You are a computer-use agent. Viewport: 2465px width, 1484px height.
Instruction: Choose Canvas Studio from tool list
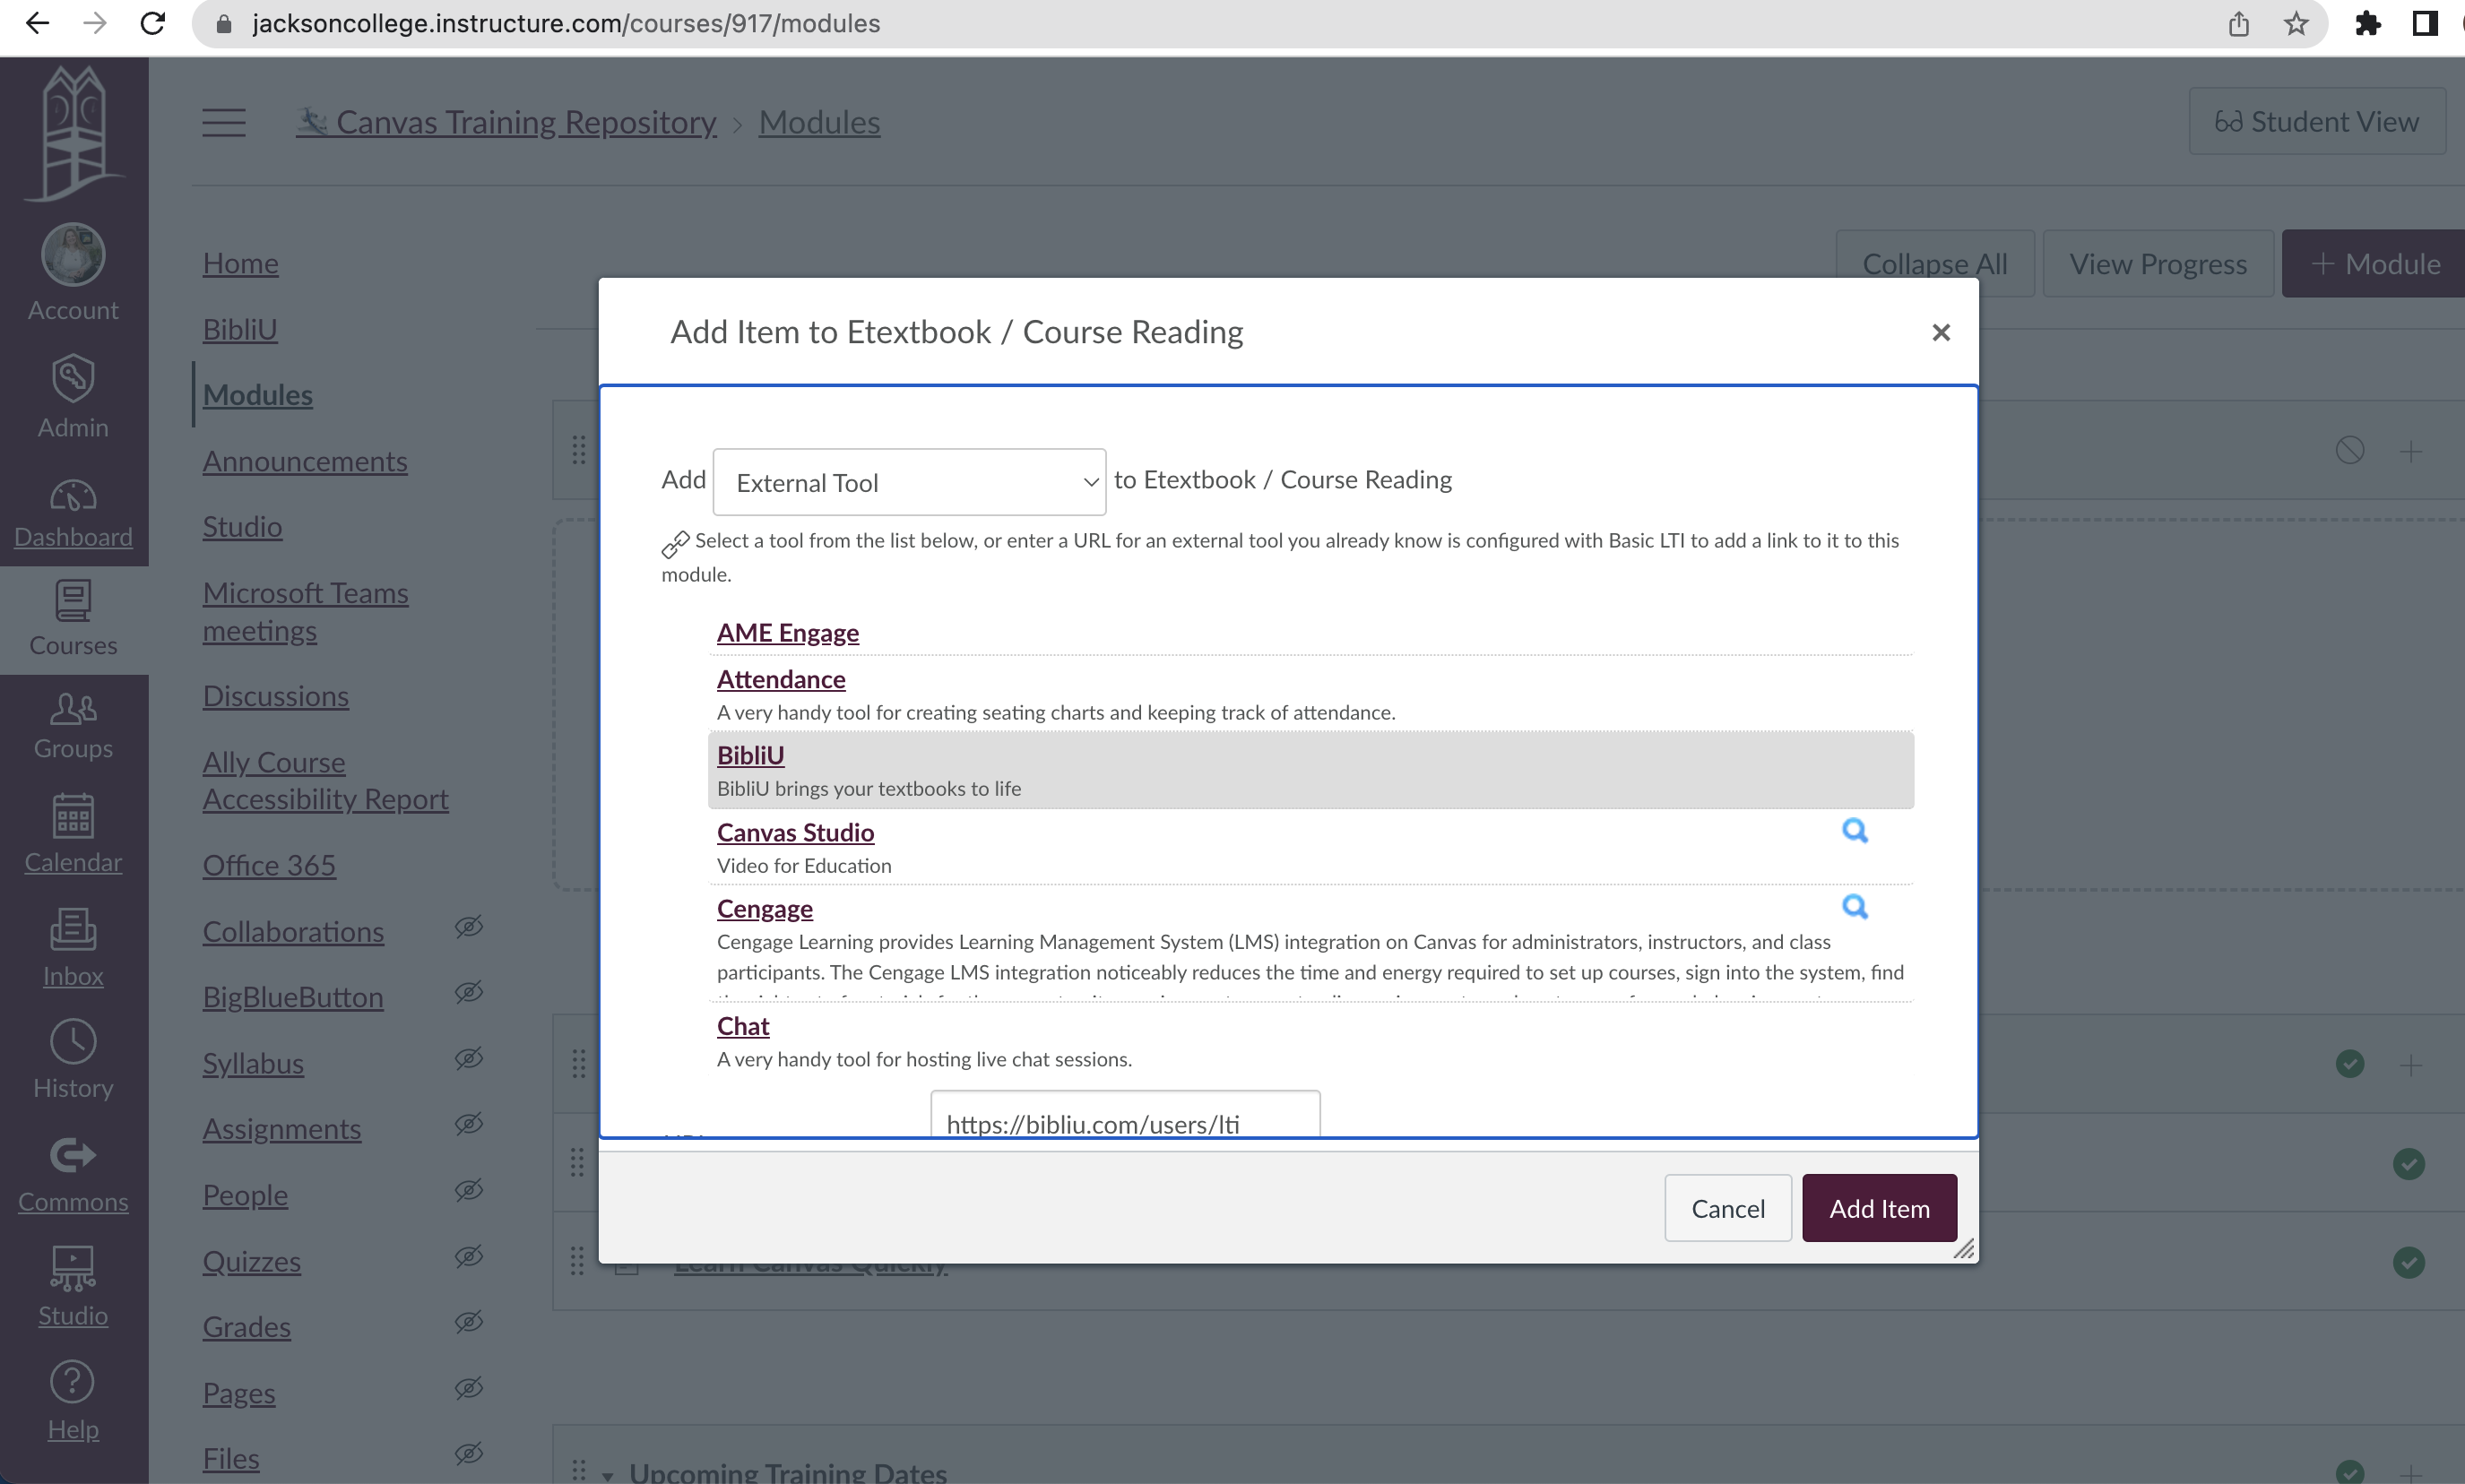point(795,832)
